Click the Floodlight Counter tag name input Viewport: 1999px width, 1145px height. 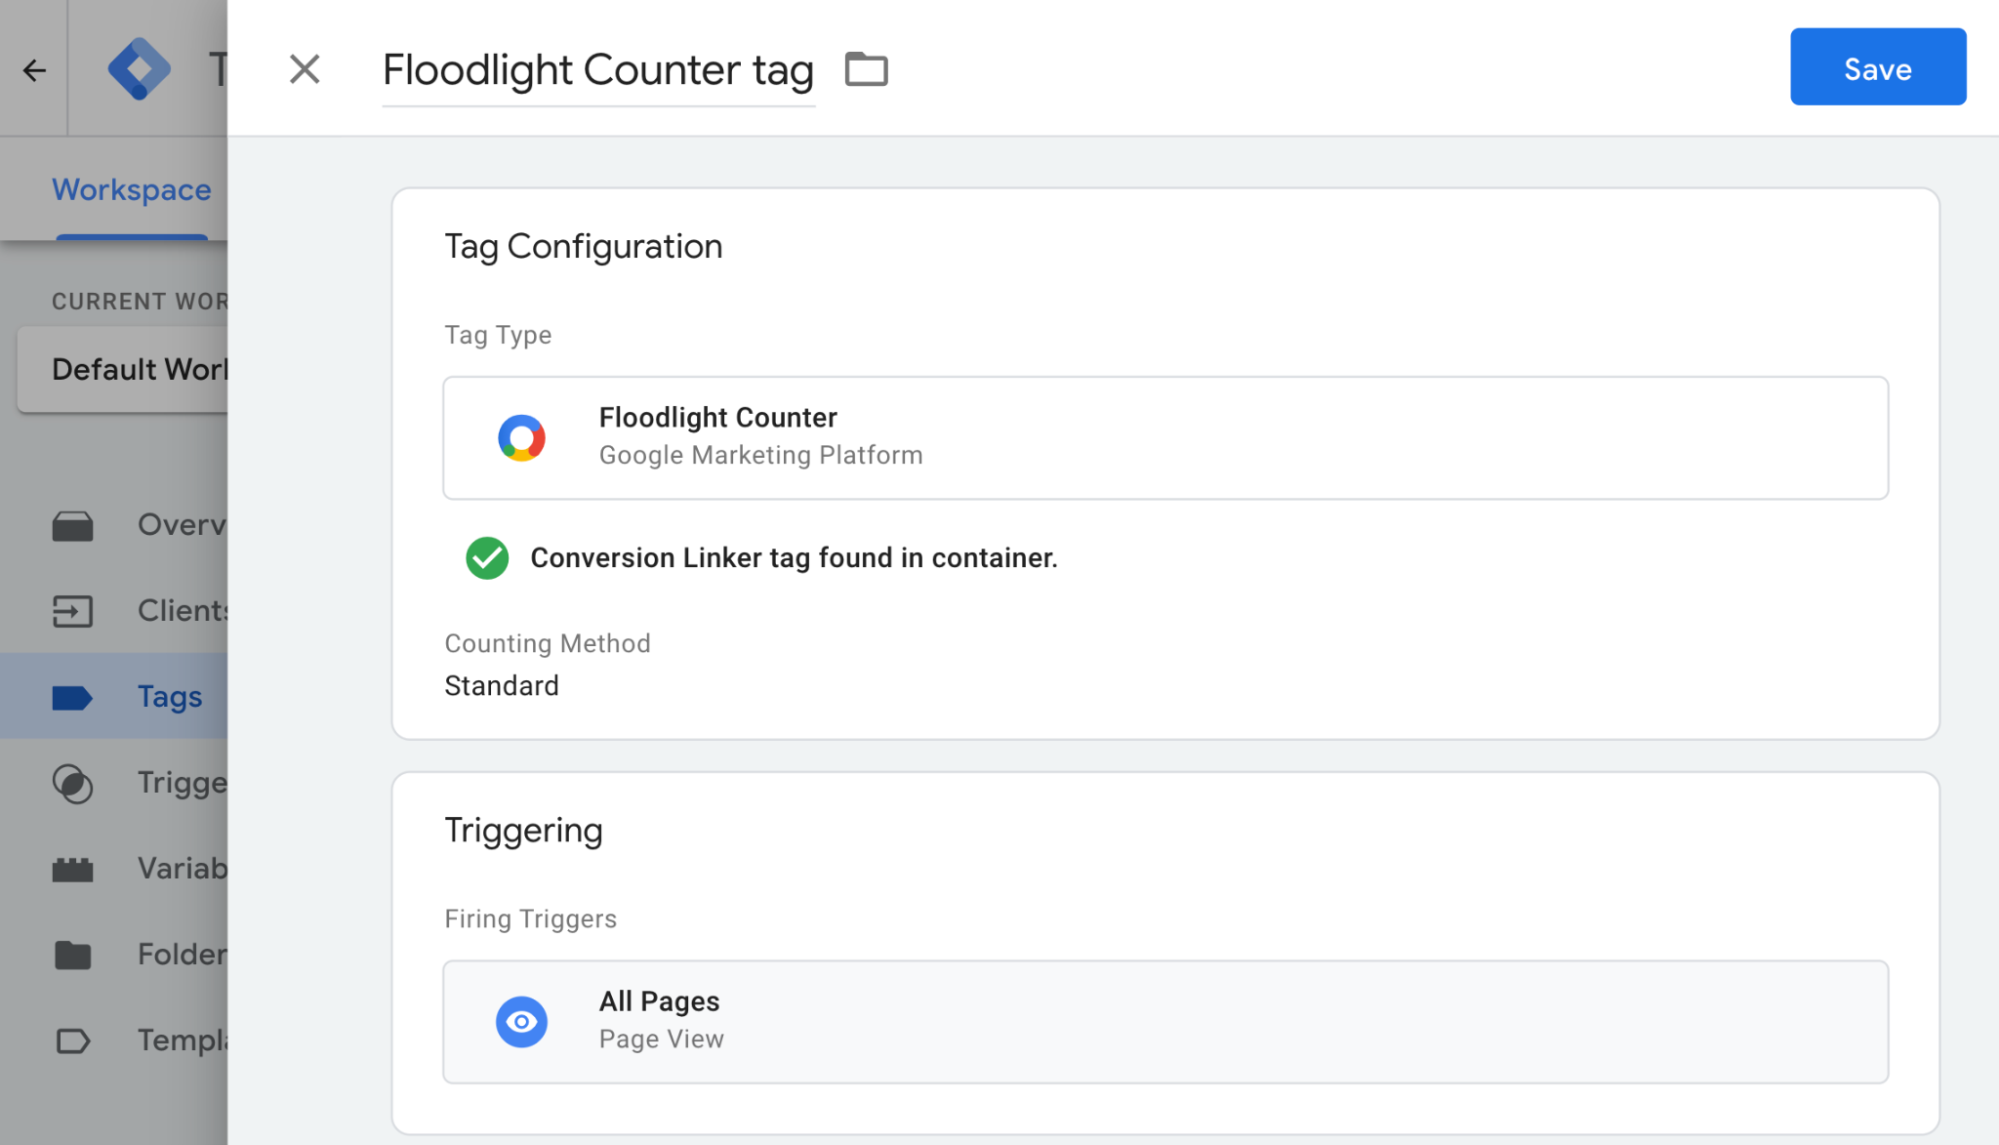tap(599, 67)
